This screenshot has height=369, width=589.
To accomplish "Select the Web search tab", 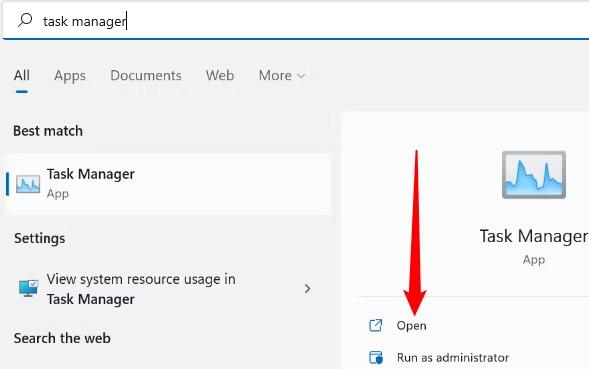I will click(220, 76).
